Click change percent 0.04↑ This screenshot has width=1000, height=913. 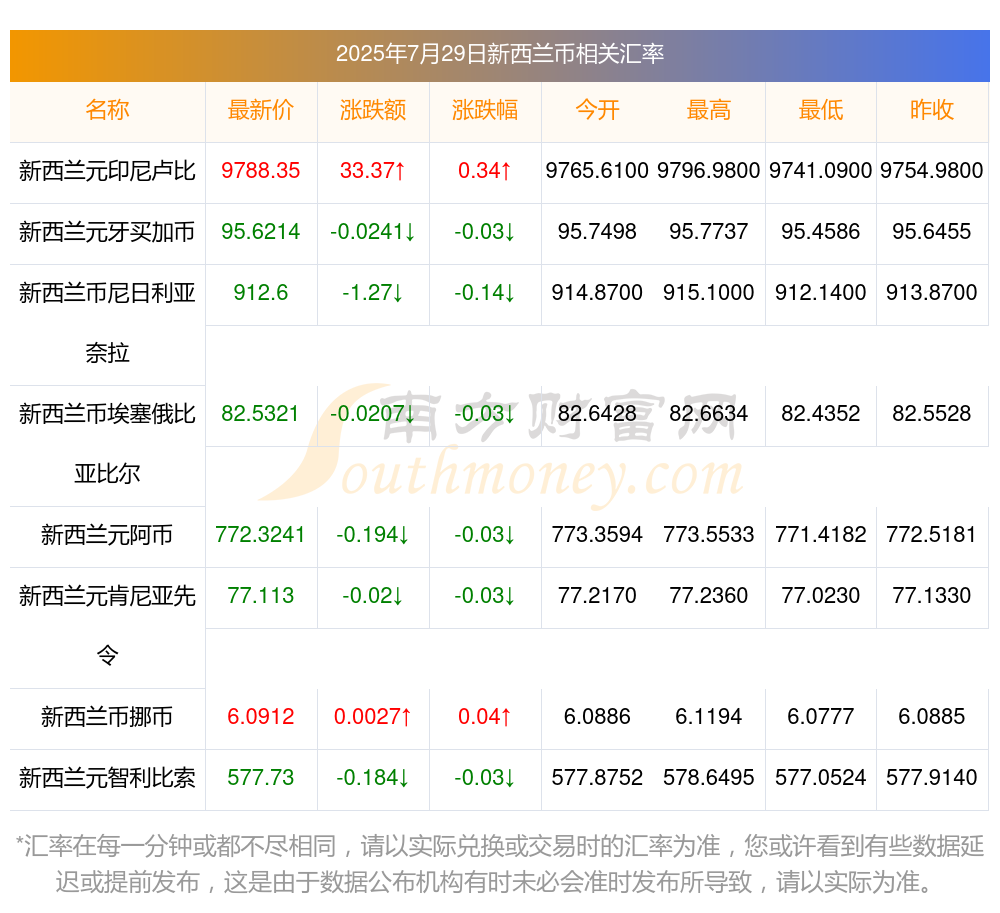(485, 717)
